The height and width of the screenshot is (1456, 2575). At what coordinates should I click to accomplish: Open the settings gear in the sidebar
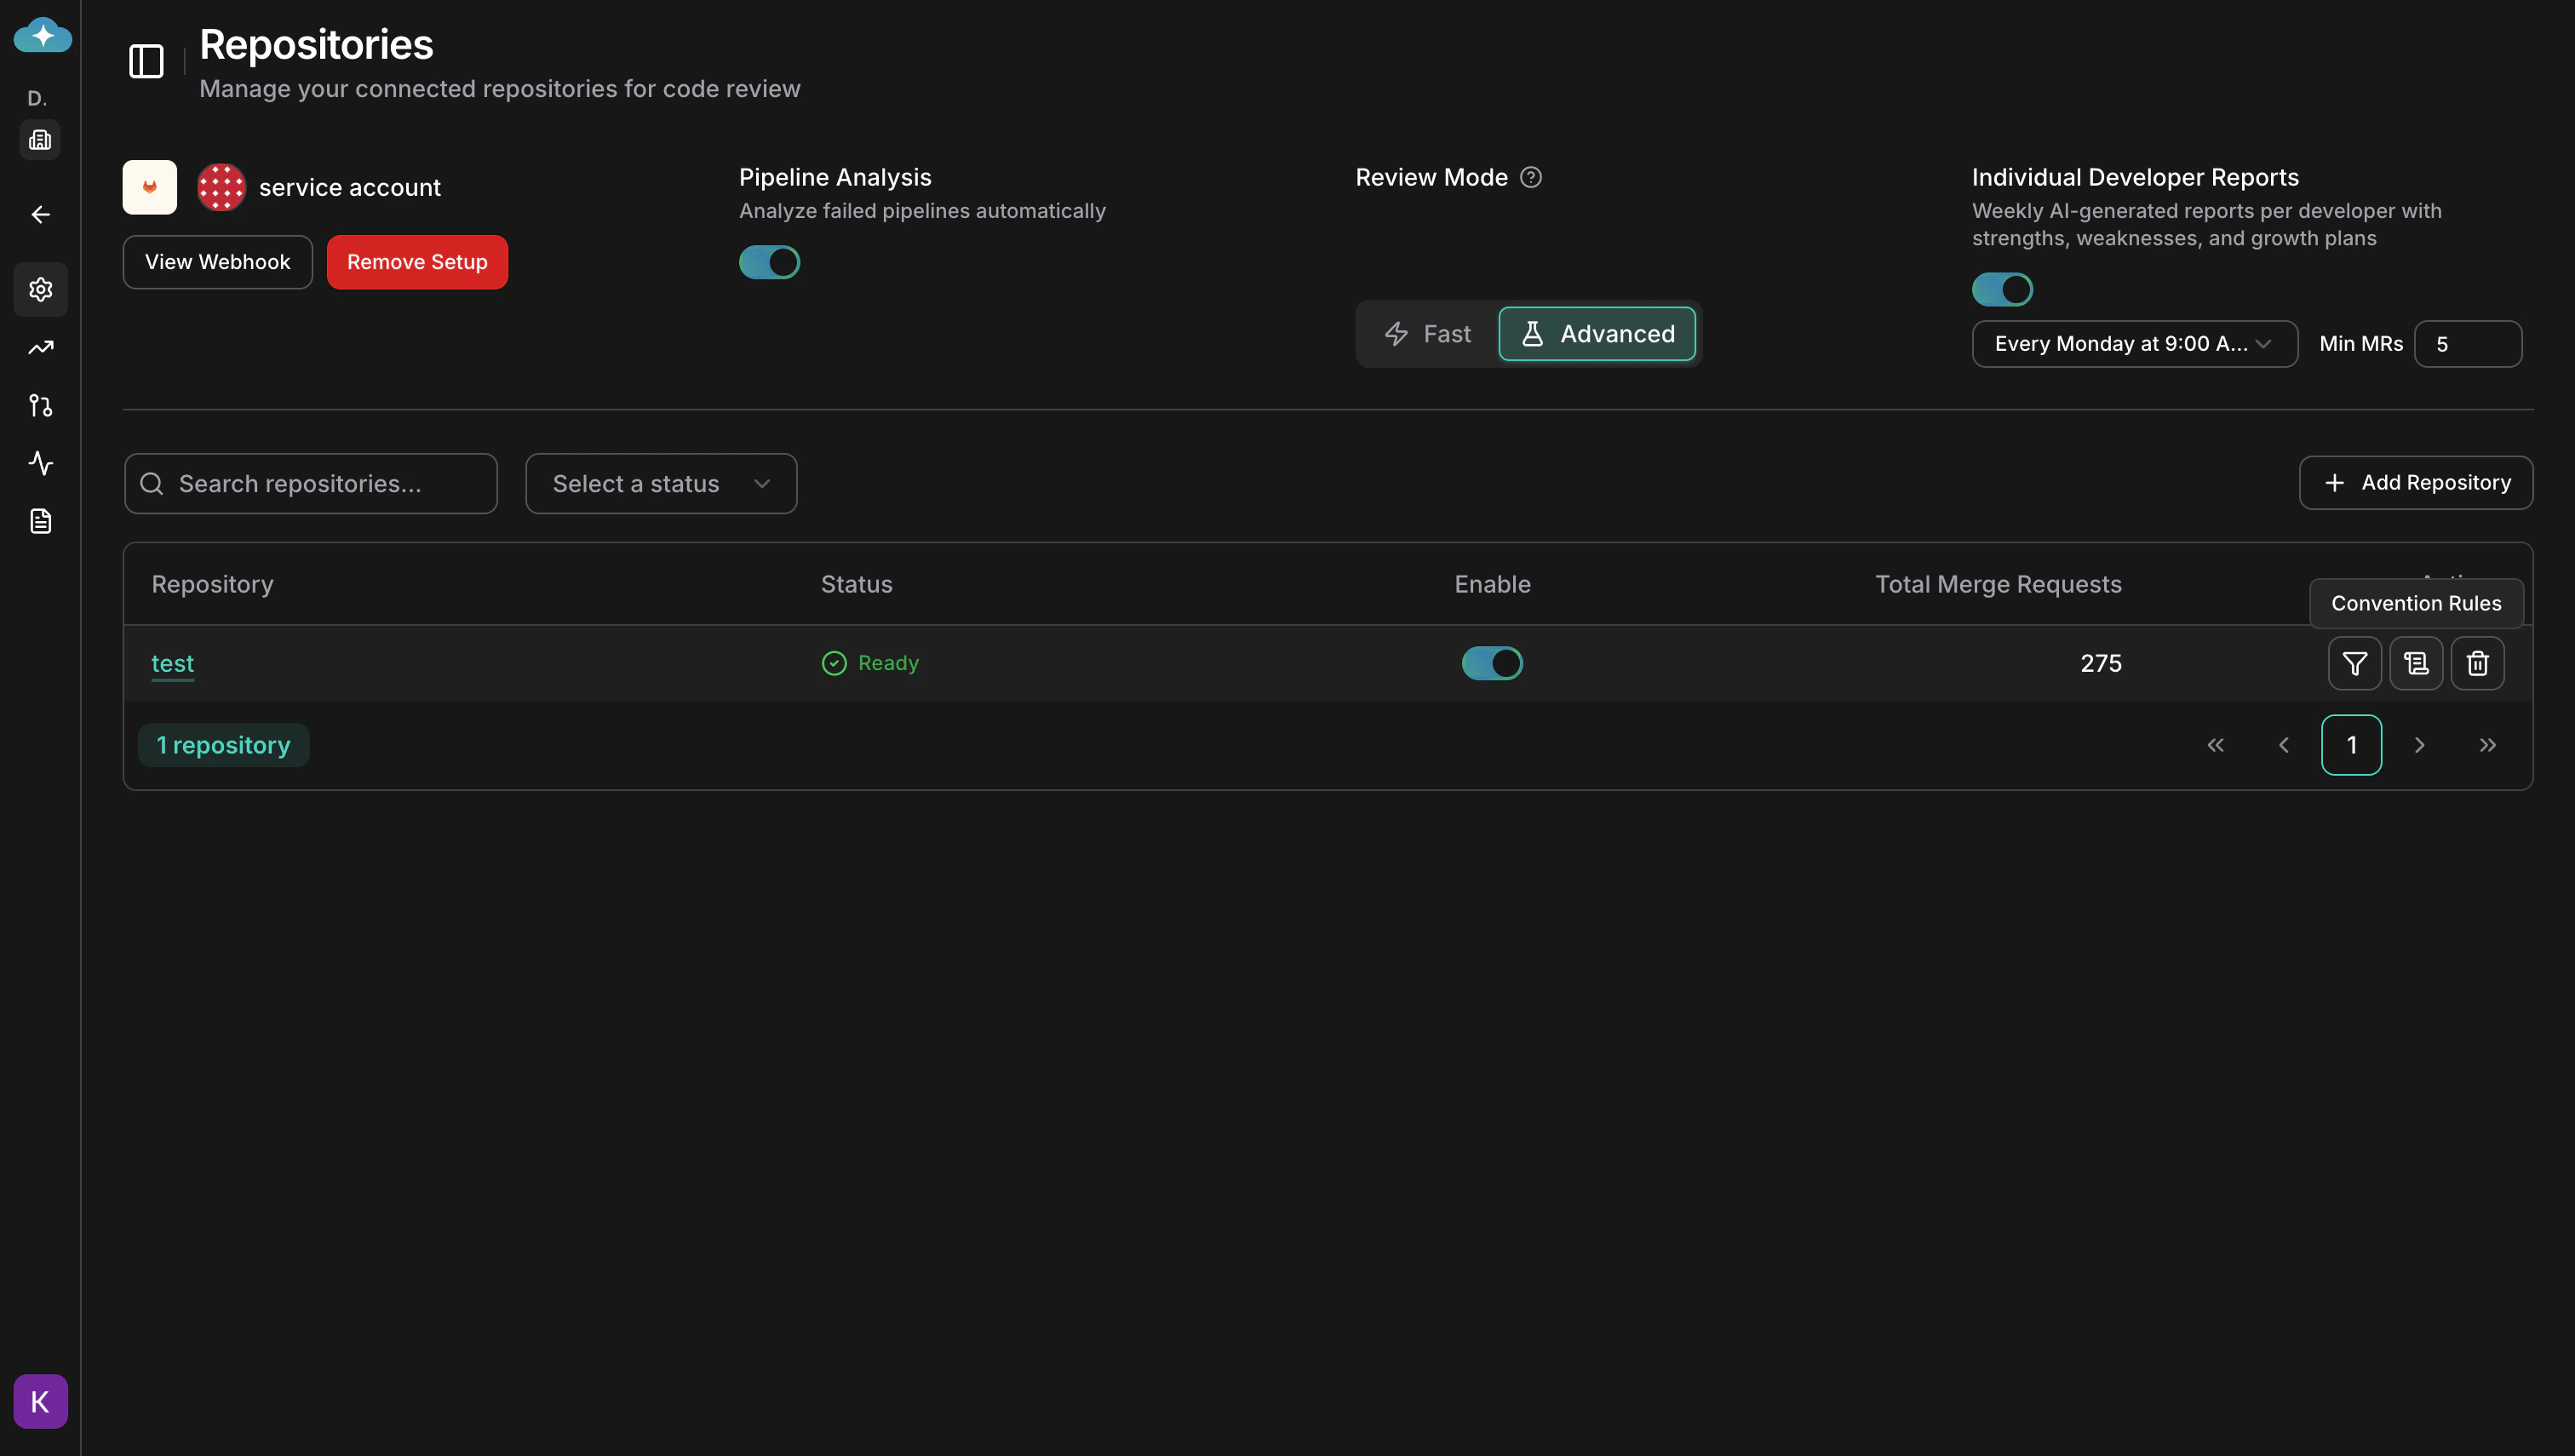(40, 290)
